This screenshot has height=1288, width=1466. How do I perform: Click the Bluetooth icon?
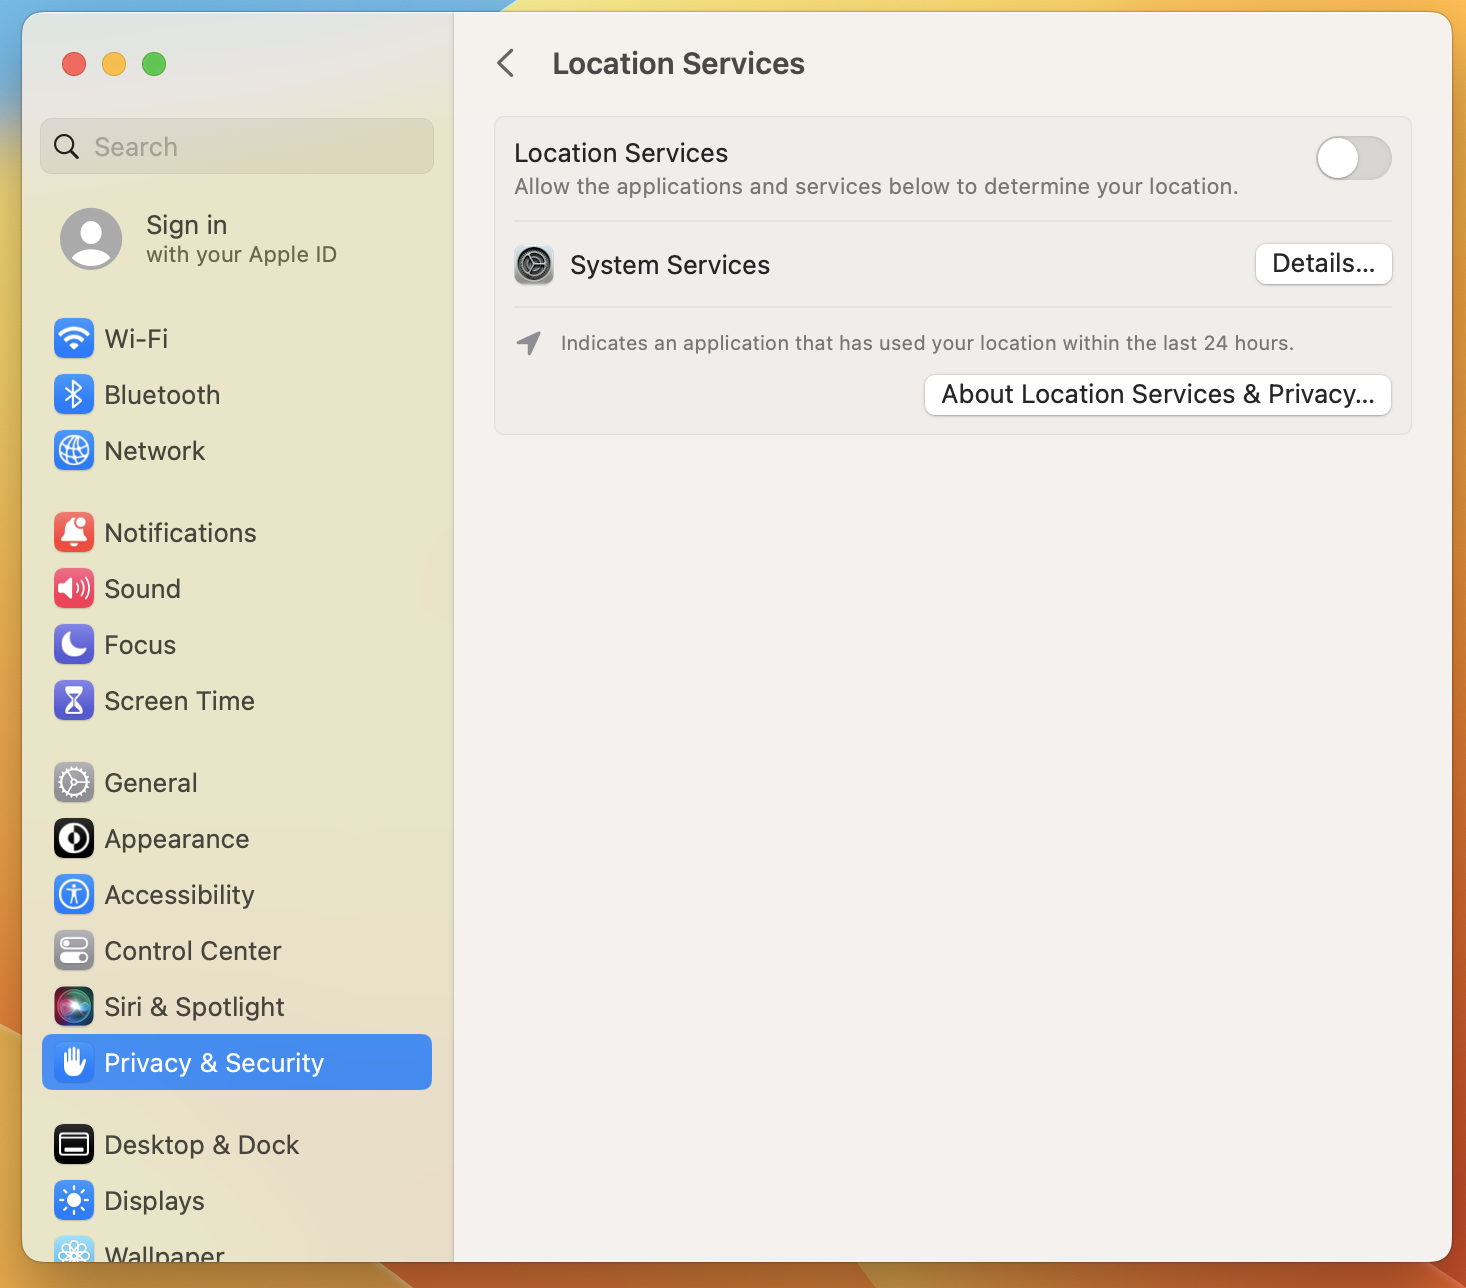pyautogui.click(x=74, y=395)
